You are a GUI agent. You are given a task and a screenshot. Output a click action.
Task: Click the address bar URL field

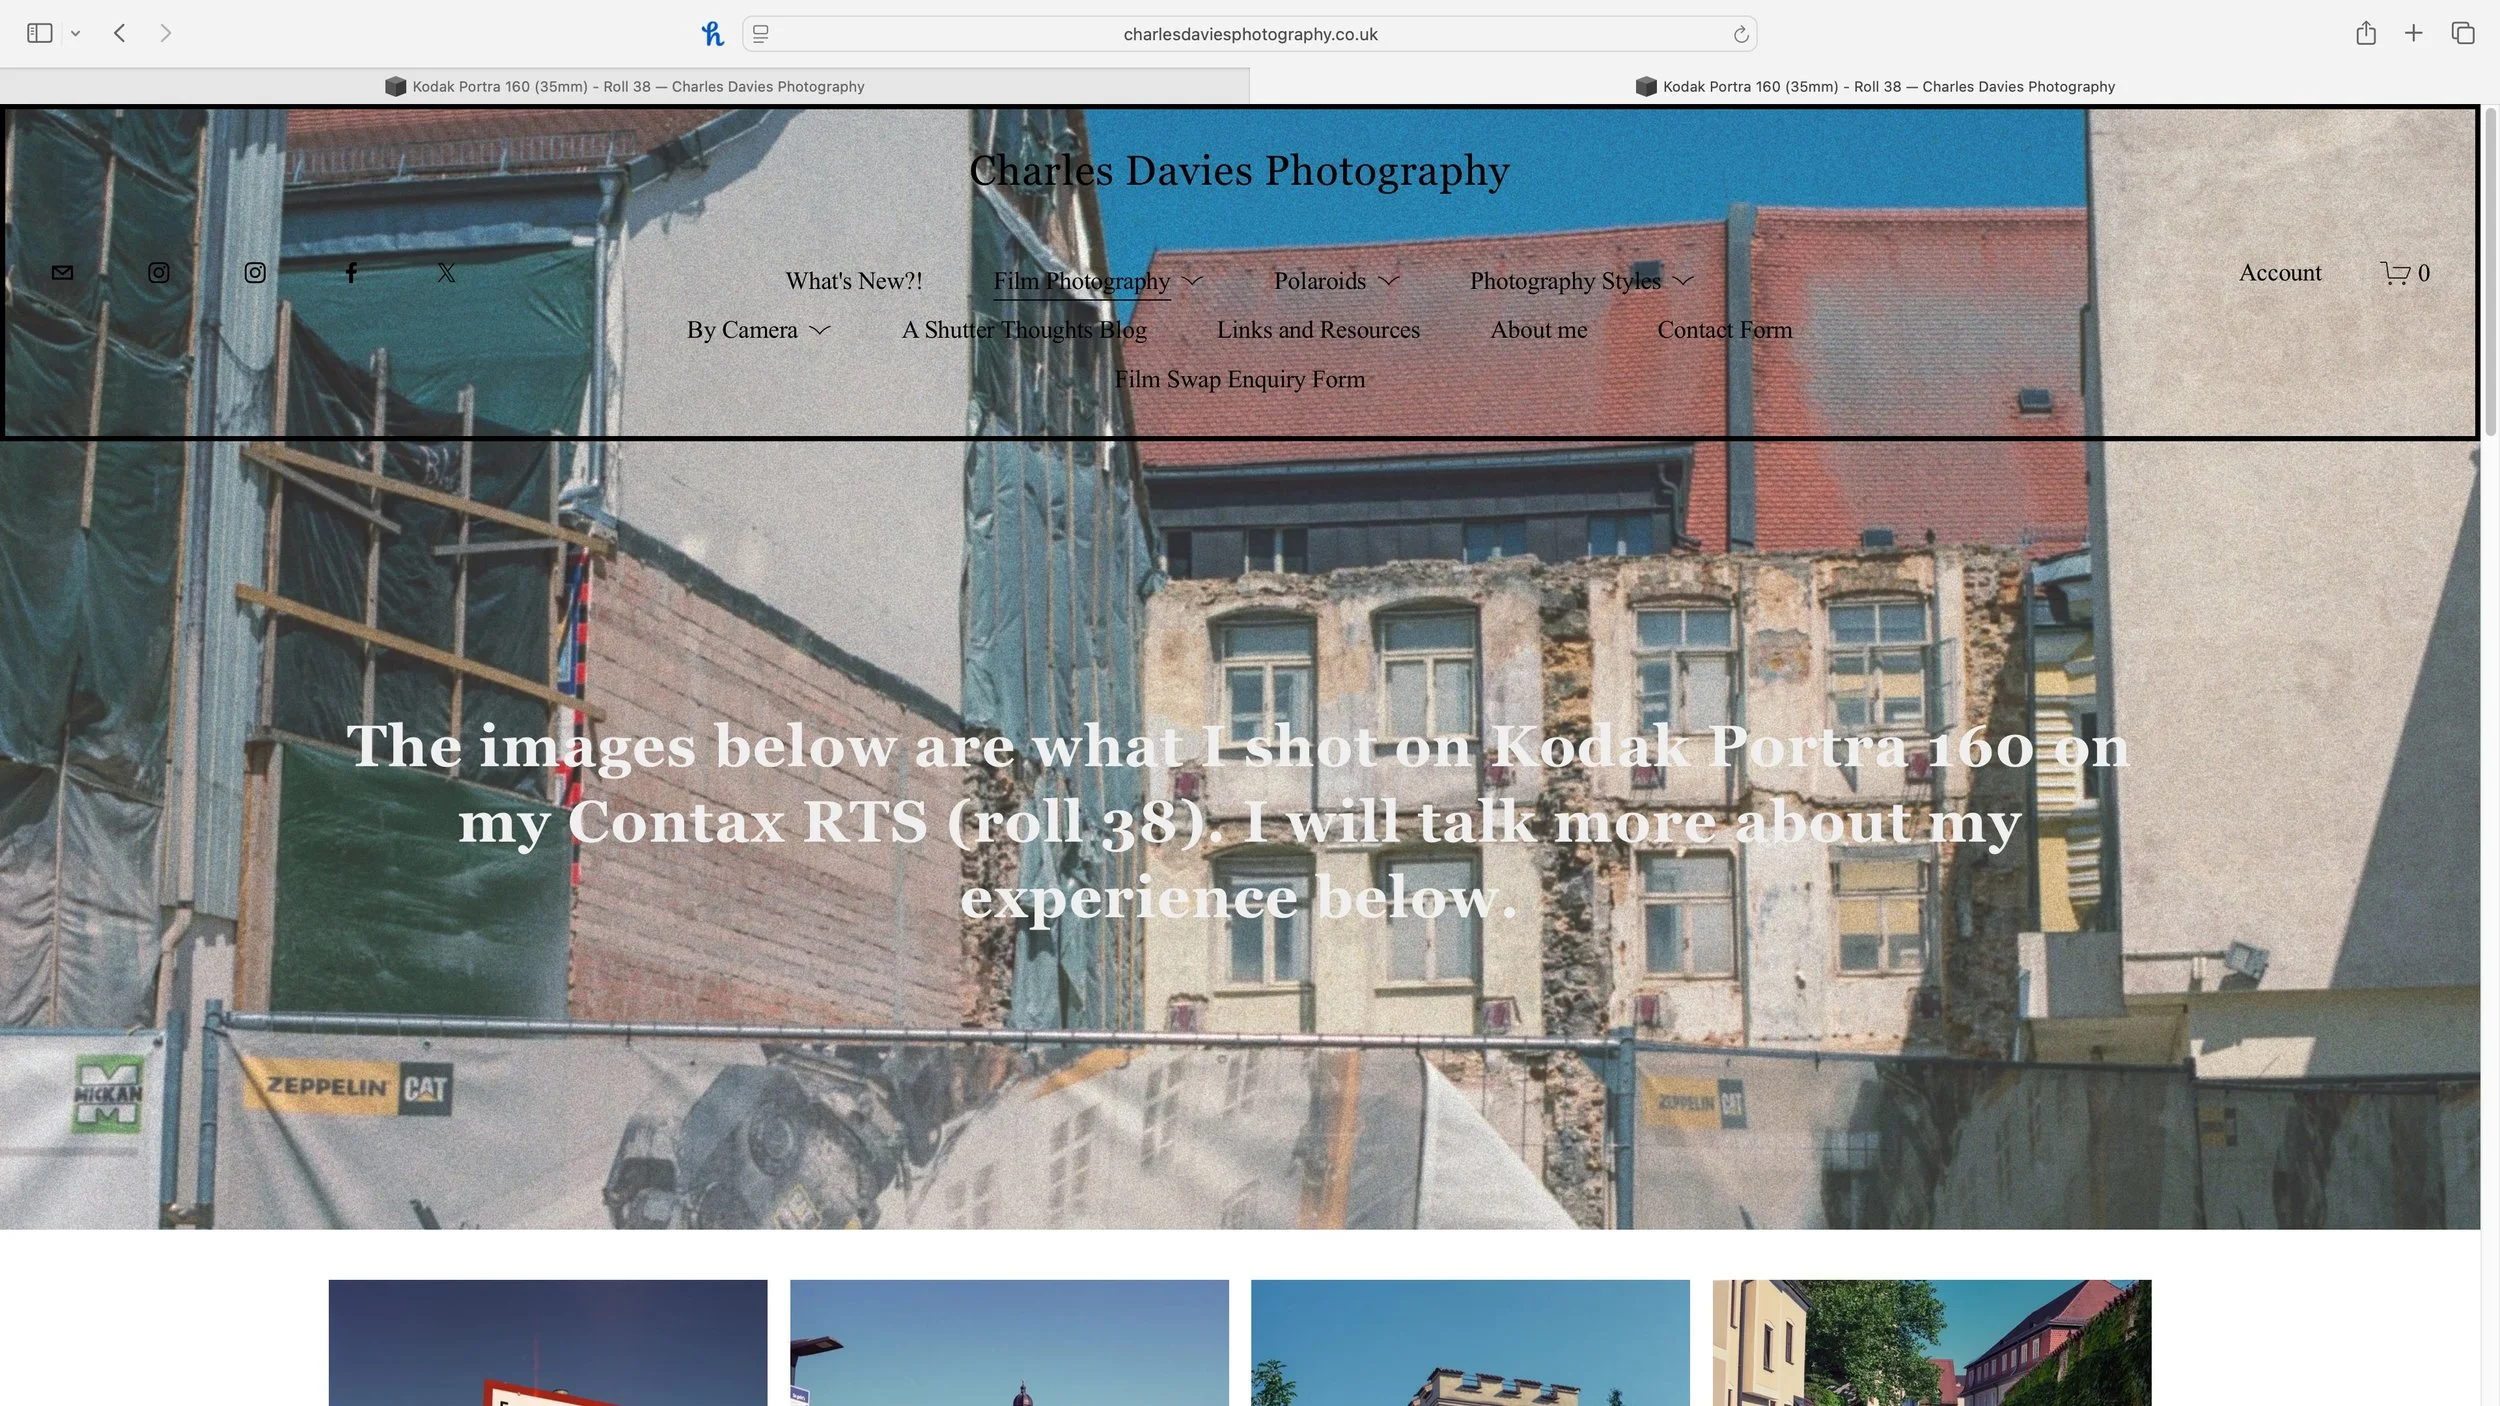[x=1250, y=35]
